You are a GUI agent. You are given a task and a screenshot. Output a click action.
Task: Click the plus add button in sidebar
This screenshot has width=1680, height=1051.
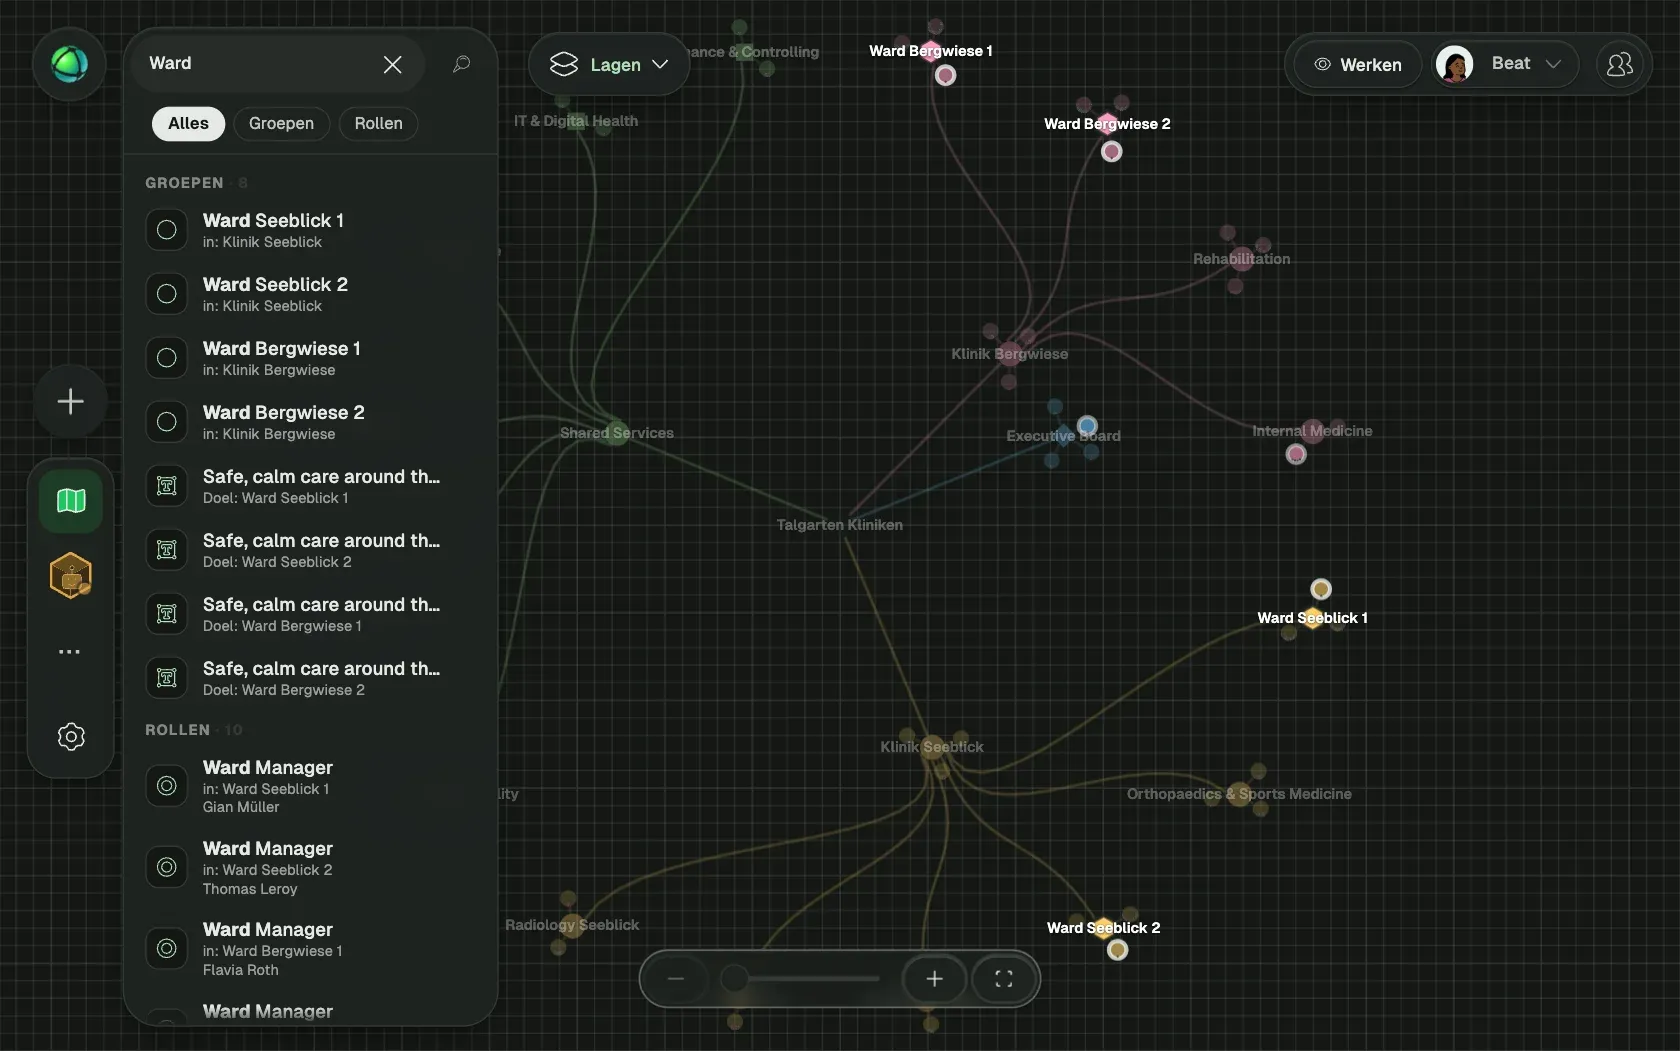click(x=70, y=402)
